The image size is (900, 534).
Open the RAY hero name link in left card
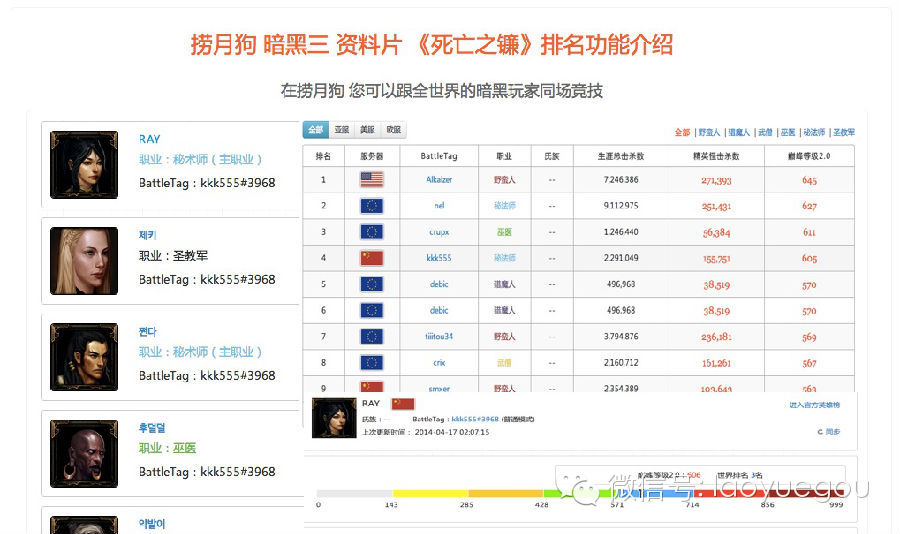[x=149, y=139]
